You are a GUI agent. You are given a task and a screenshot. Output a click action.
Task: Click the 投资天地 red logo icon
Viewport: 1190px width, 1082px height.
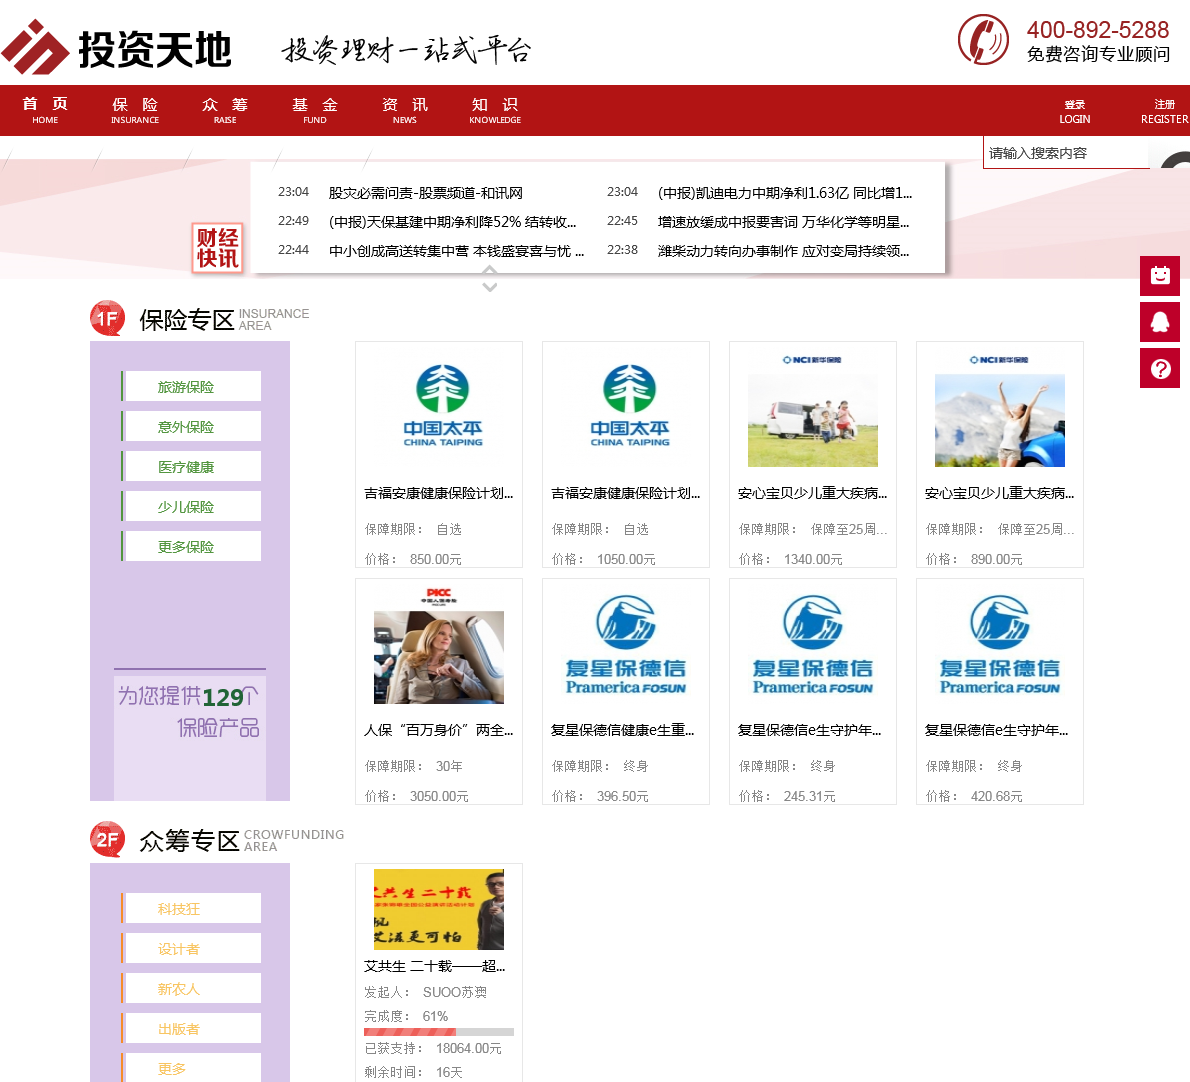pos(35,47)
